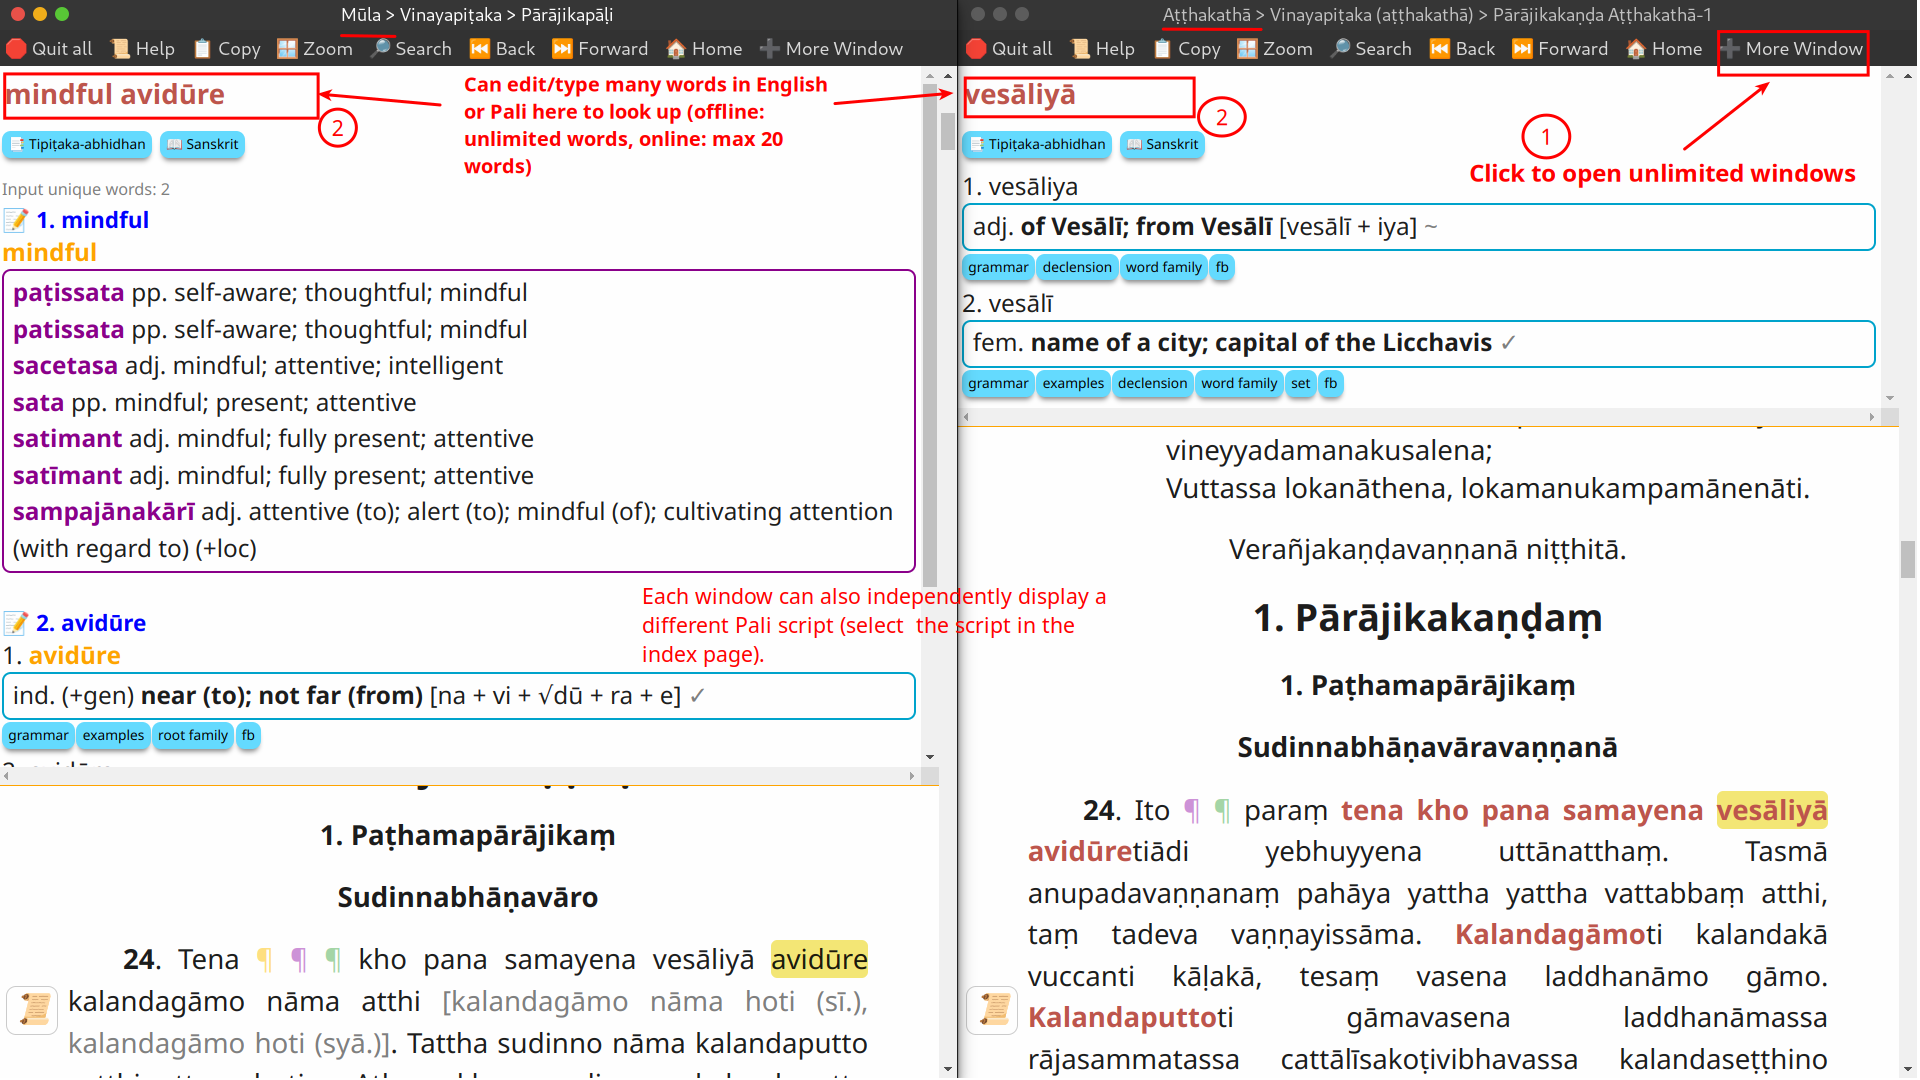Show examples for vesālī

click(1073, 383)
